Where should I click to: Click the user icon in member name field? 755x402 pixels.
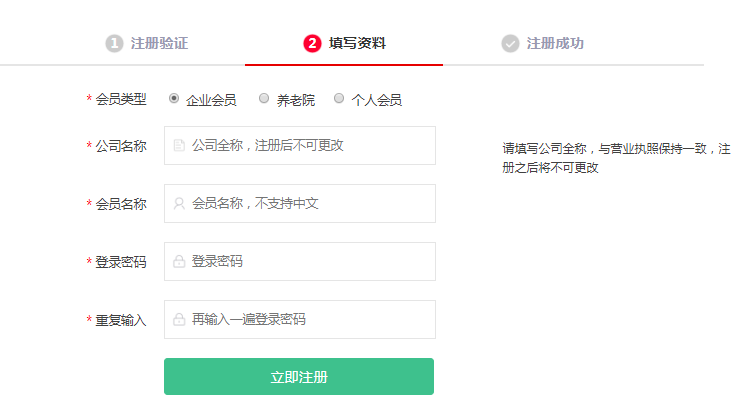pos(179,203)
